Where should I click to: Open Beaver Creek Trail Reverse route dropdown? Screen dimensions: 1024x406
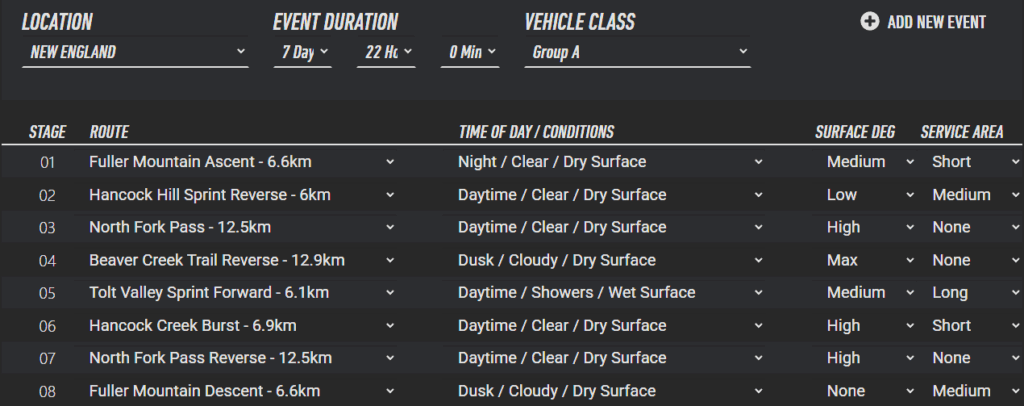click(x=389, y=260)
